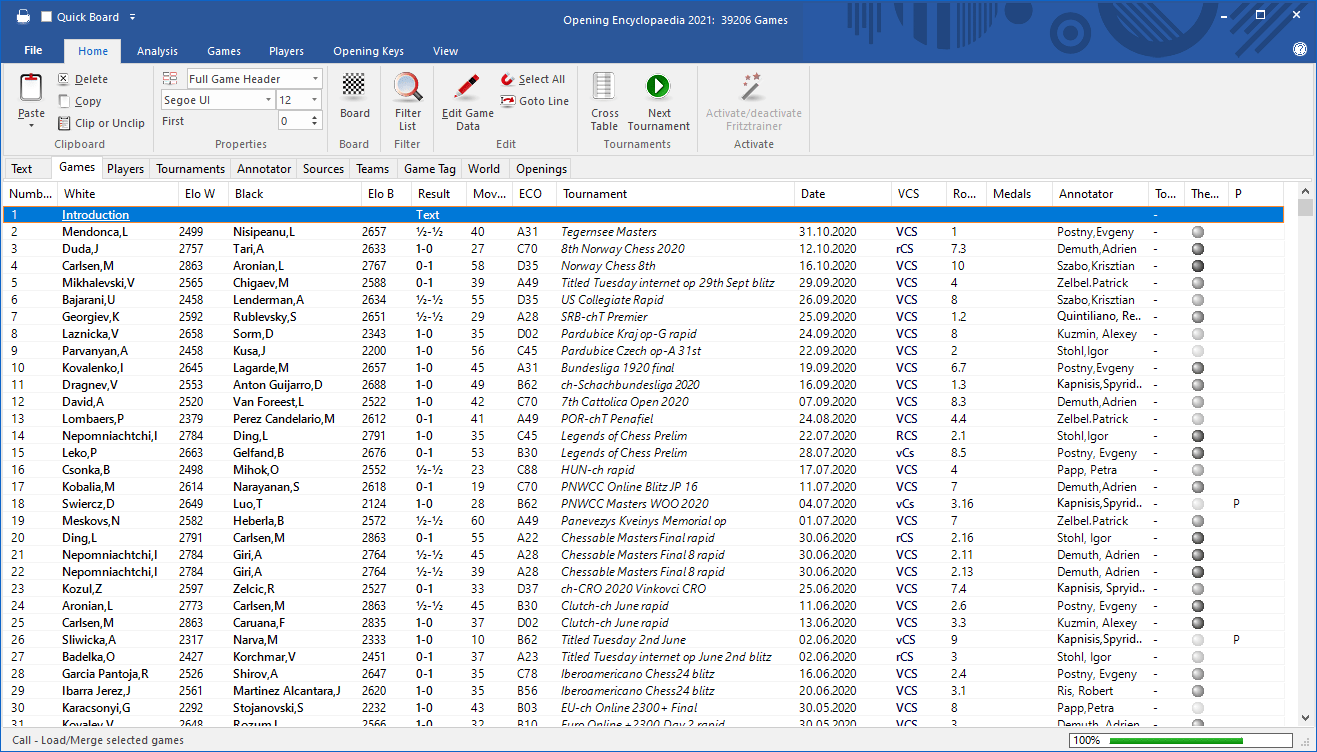Click inside the First number field
The width and height of the screenshot is (1317, 752).
(294, 121)
